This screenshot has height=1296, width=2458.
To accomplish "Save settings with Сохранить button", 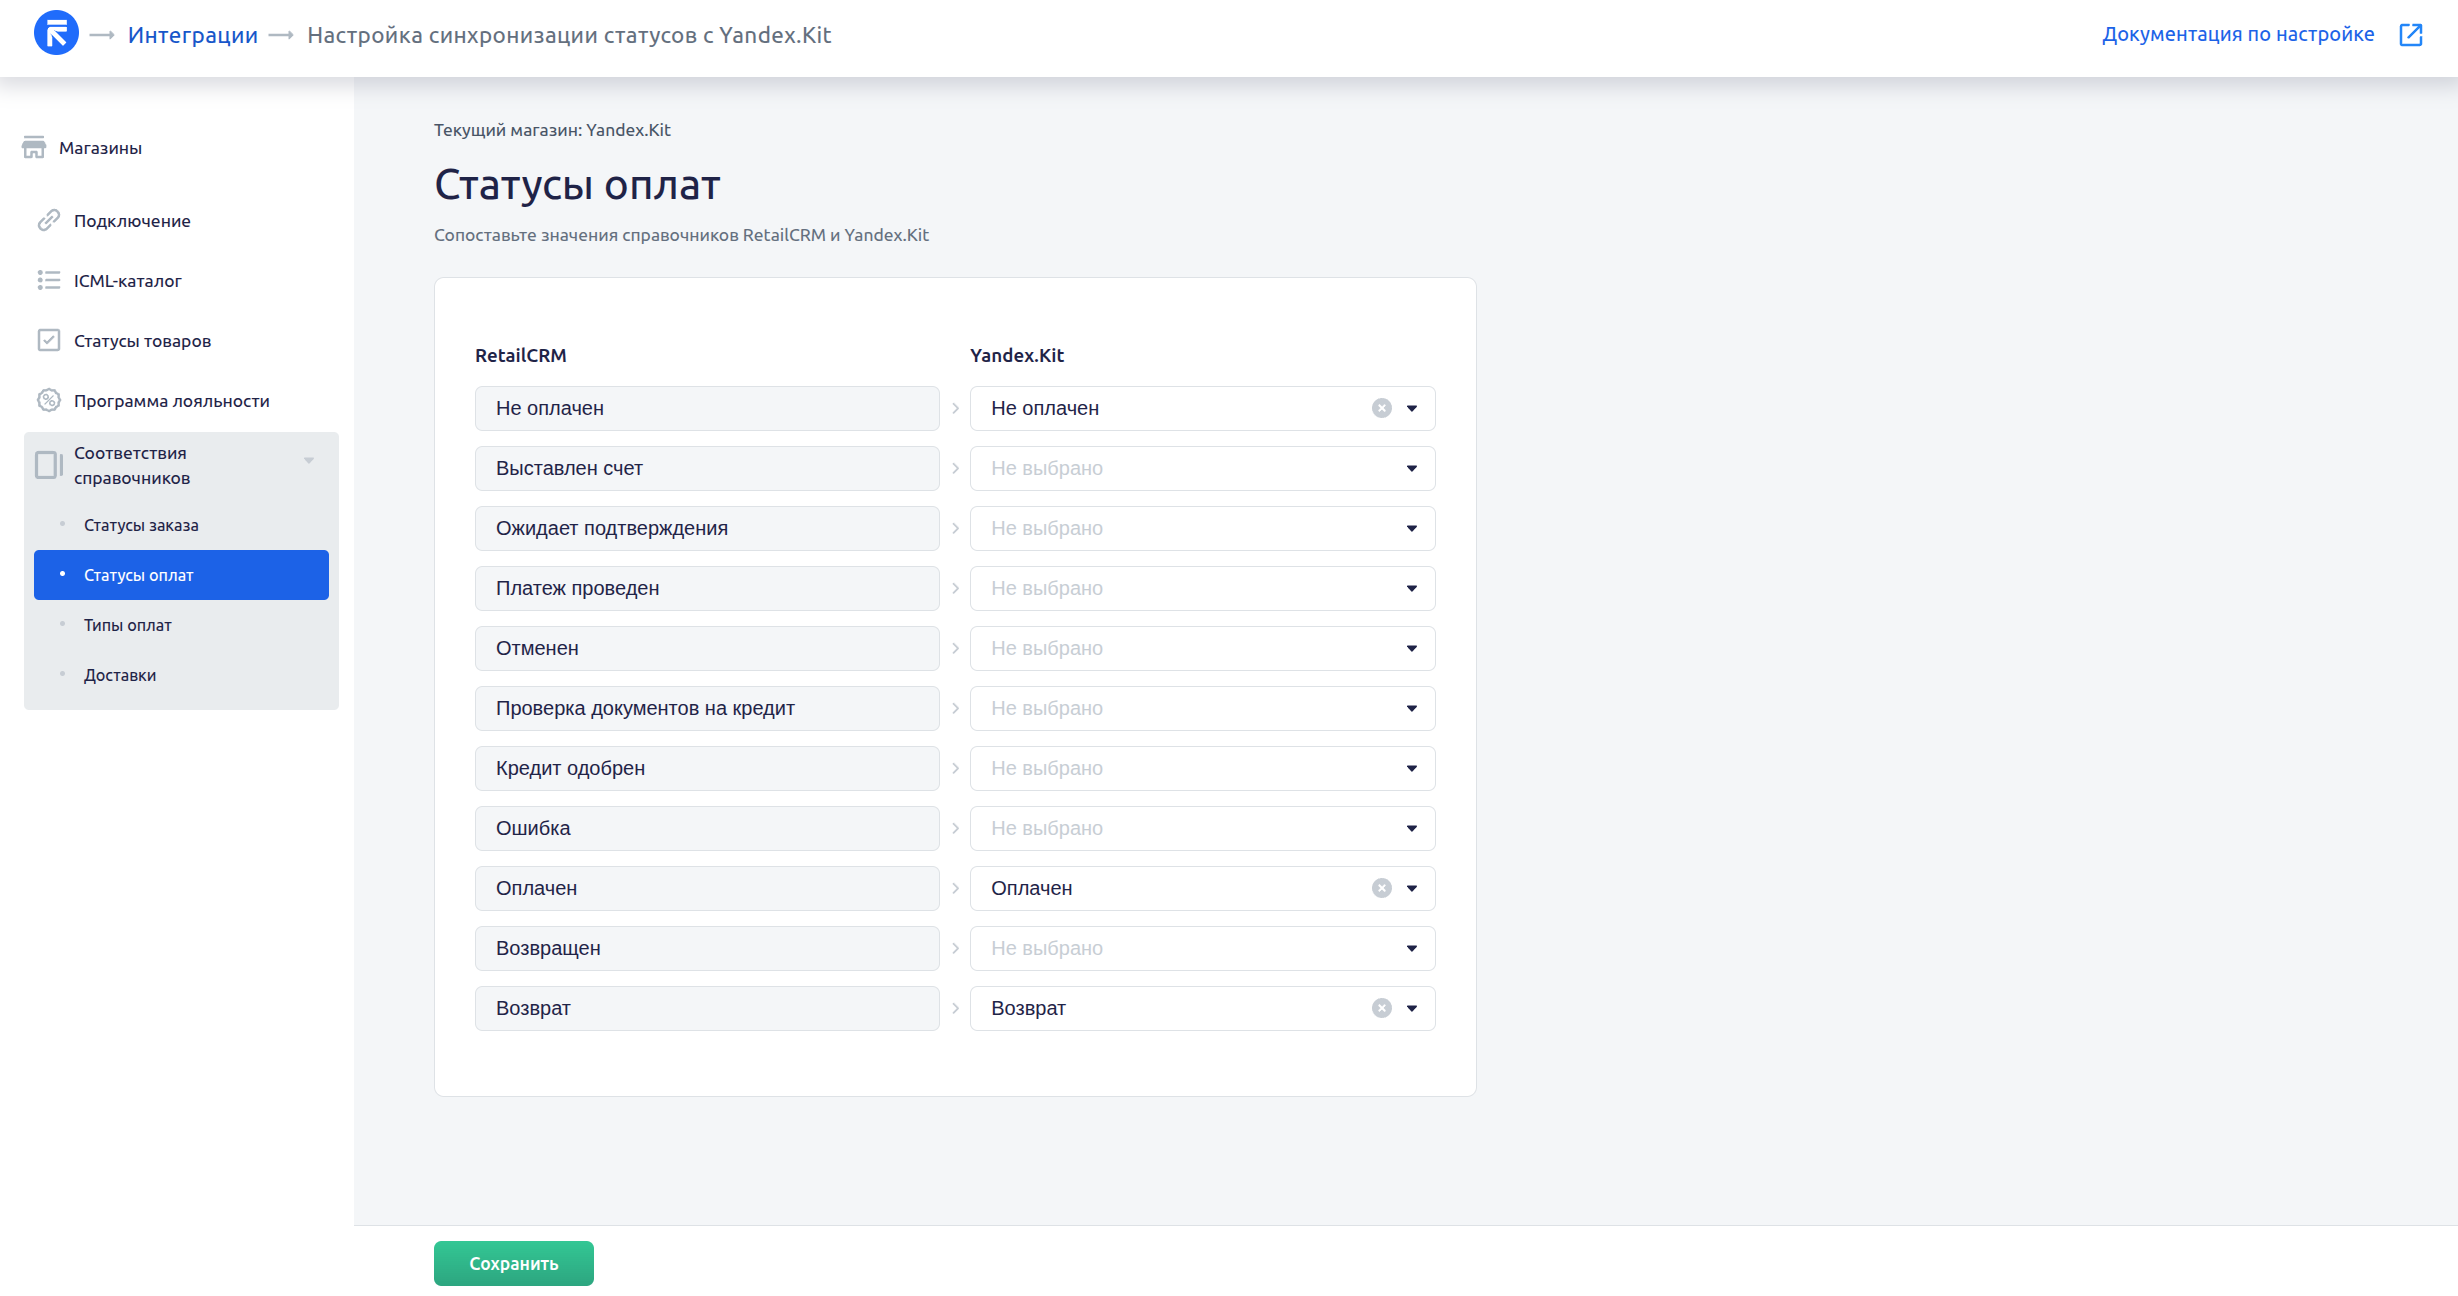I will (x=514, y=1263).
